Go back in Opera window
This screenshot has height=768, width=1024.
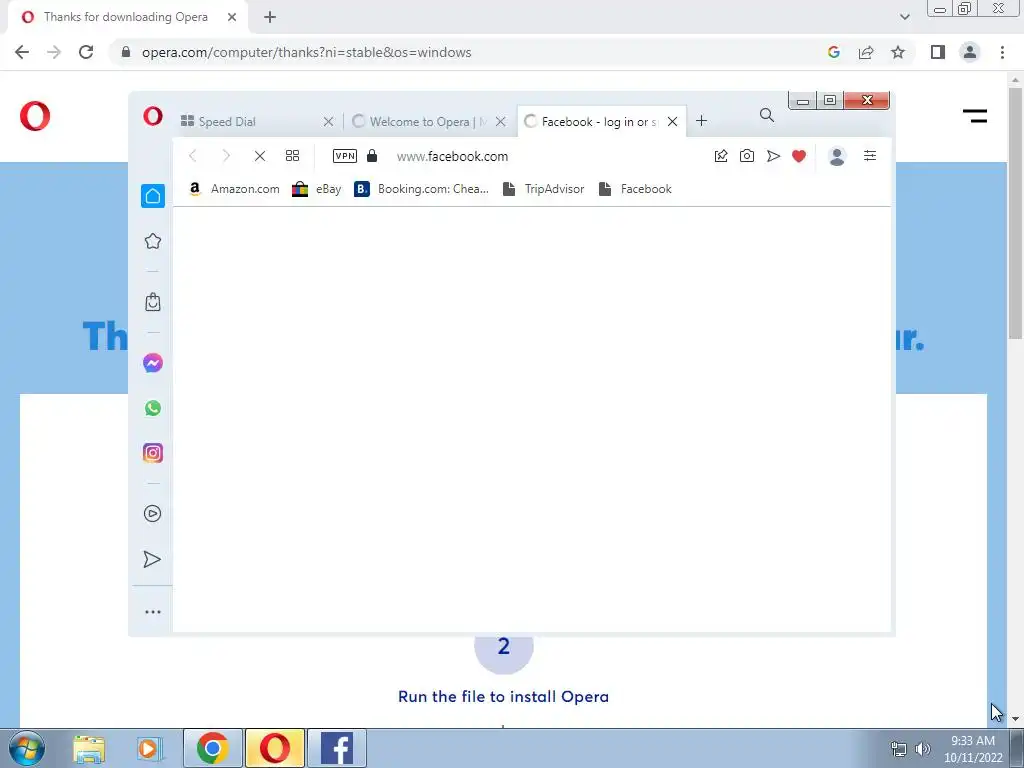193,155
